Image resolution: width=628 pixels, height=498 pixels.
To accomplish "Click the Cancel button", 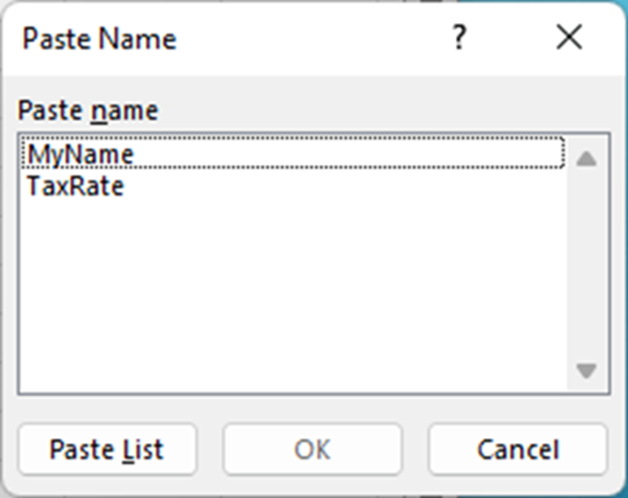I will [x=517, y=451].
